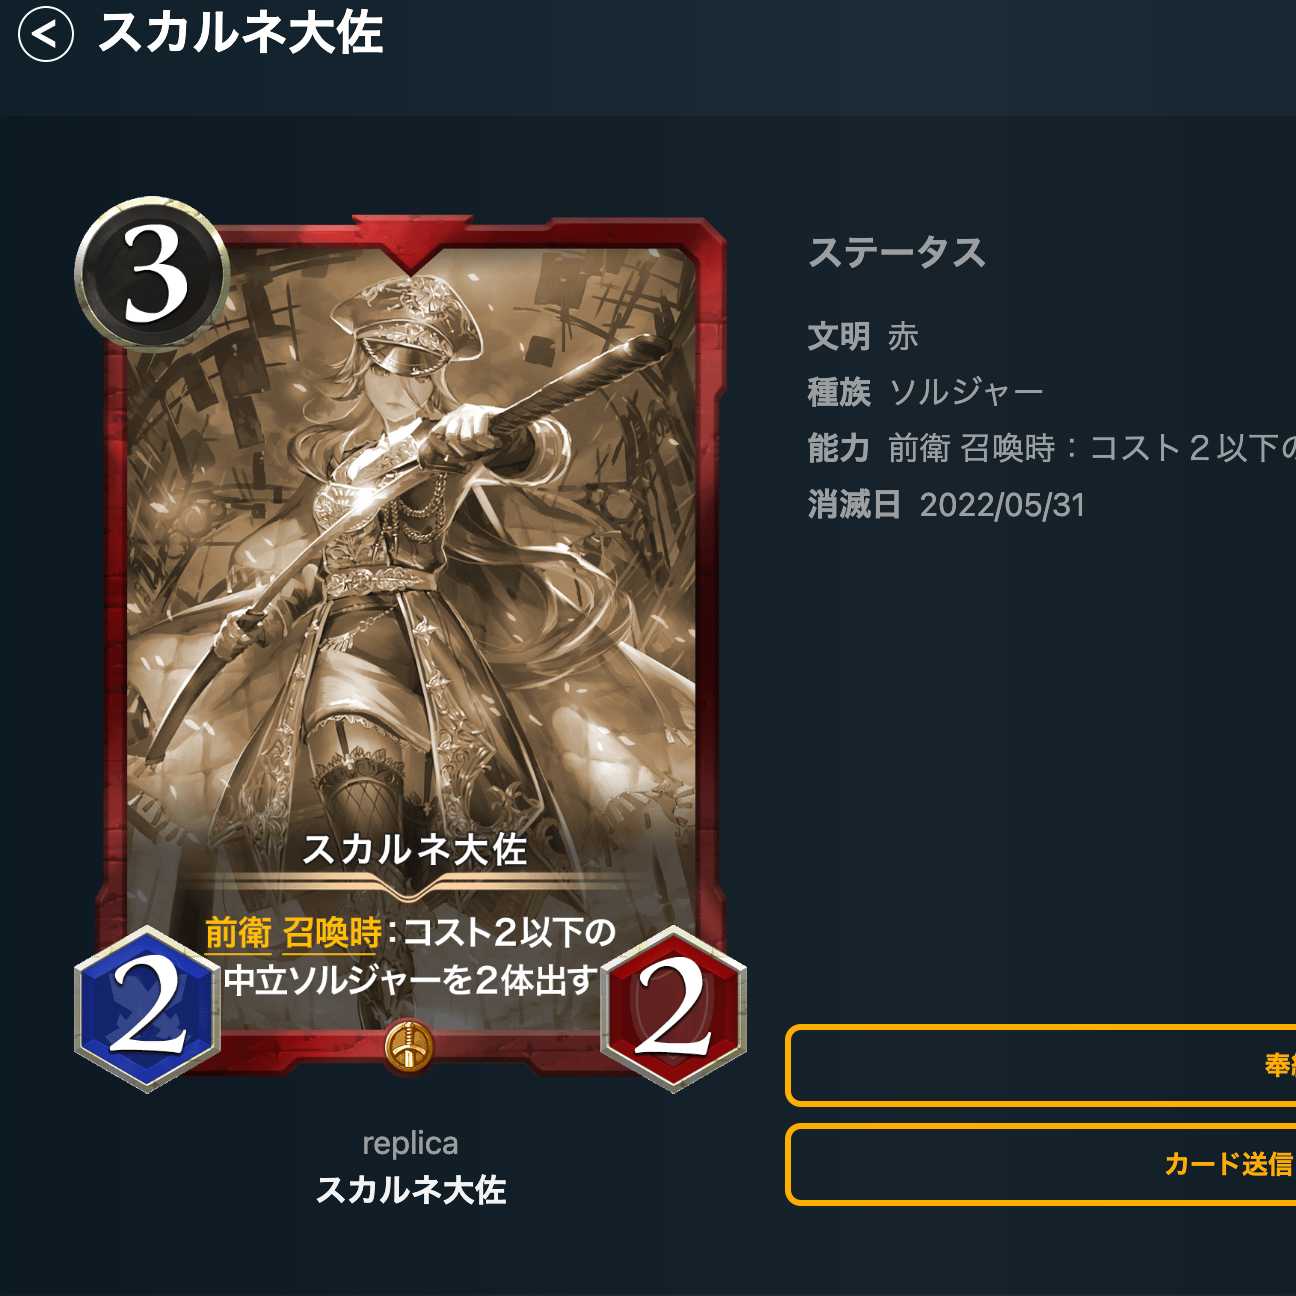The image size is (1296, 1296).
Task: Go back using the circled arrow icon
Action: point(46,35)
